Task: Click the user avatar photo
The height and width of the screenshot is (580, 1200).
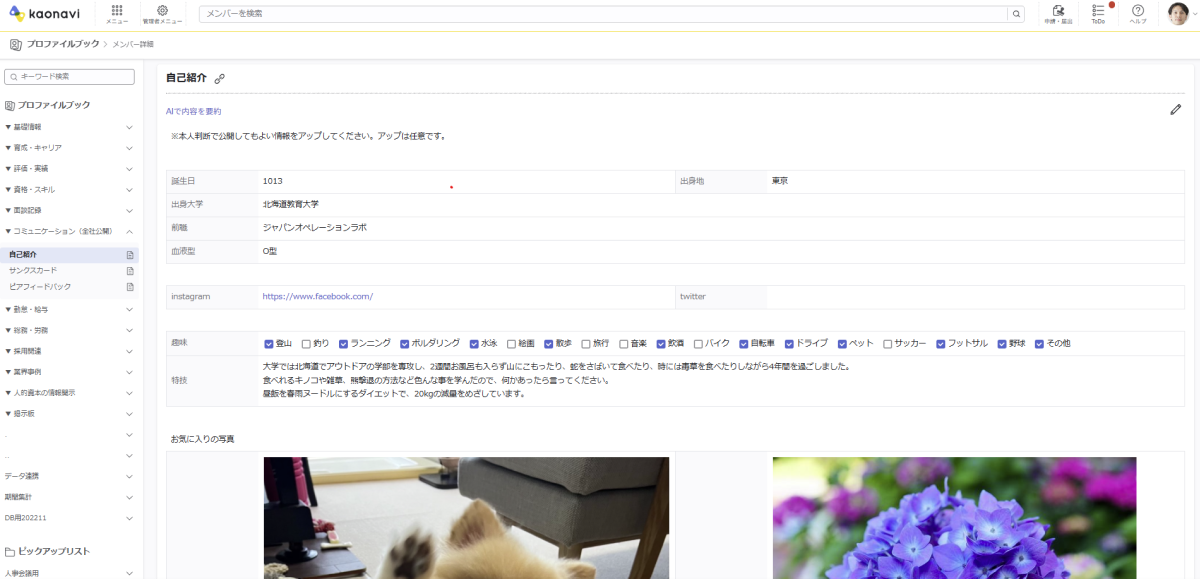Action: point(1178,14)
